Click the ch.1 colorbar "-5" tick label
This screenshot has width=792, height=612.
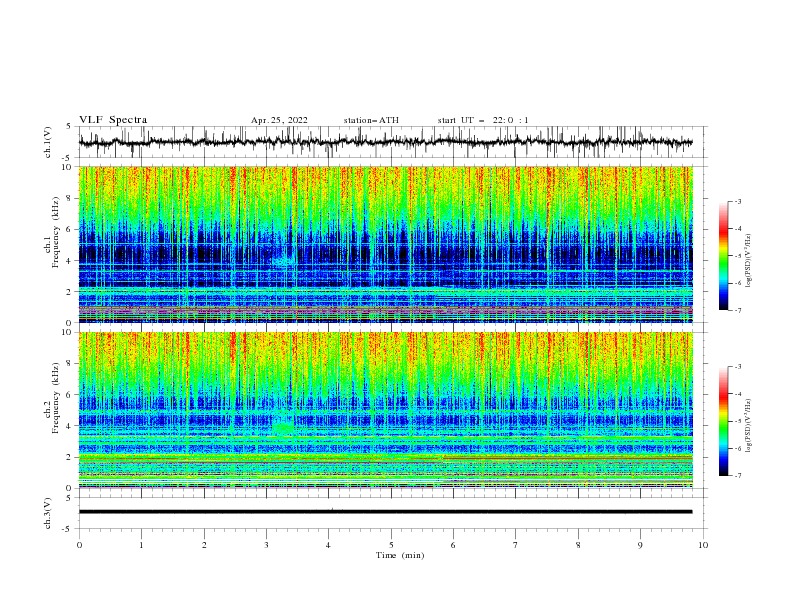tap(738, 256)
